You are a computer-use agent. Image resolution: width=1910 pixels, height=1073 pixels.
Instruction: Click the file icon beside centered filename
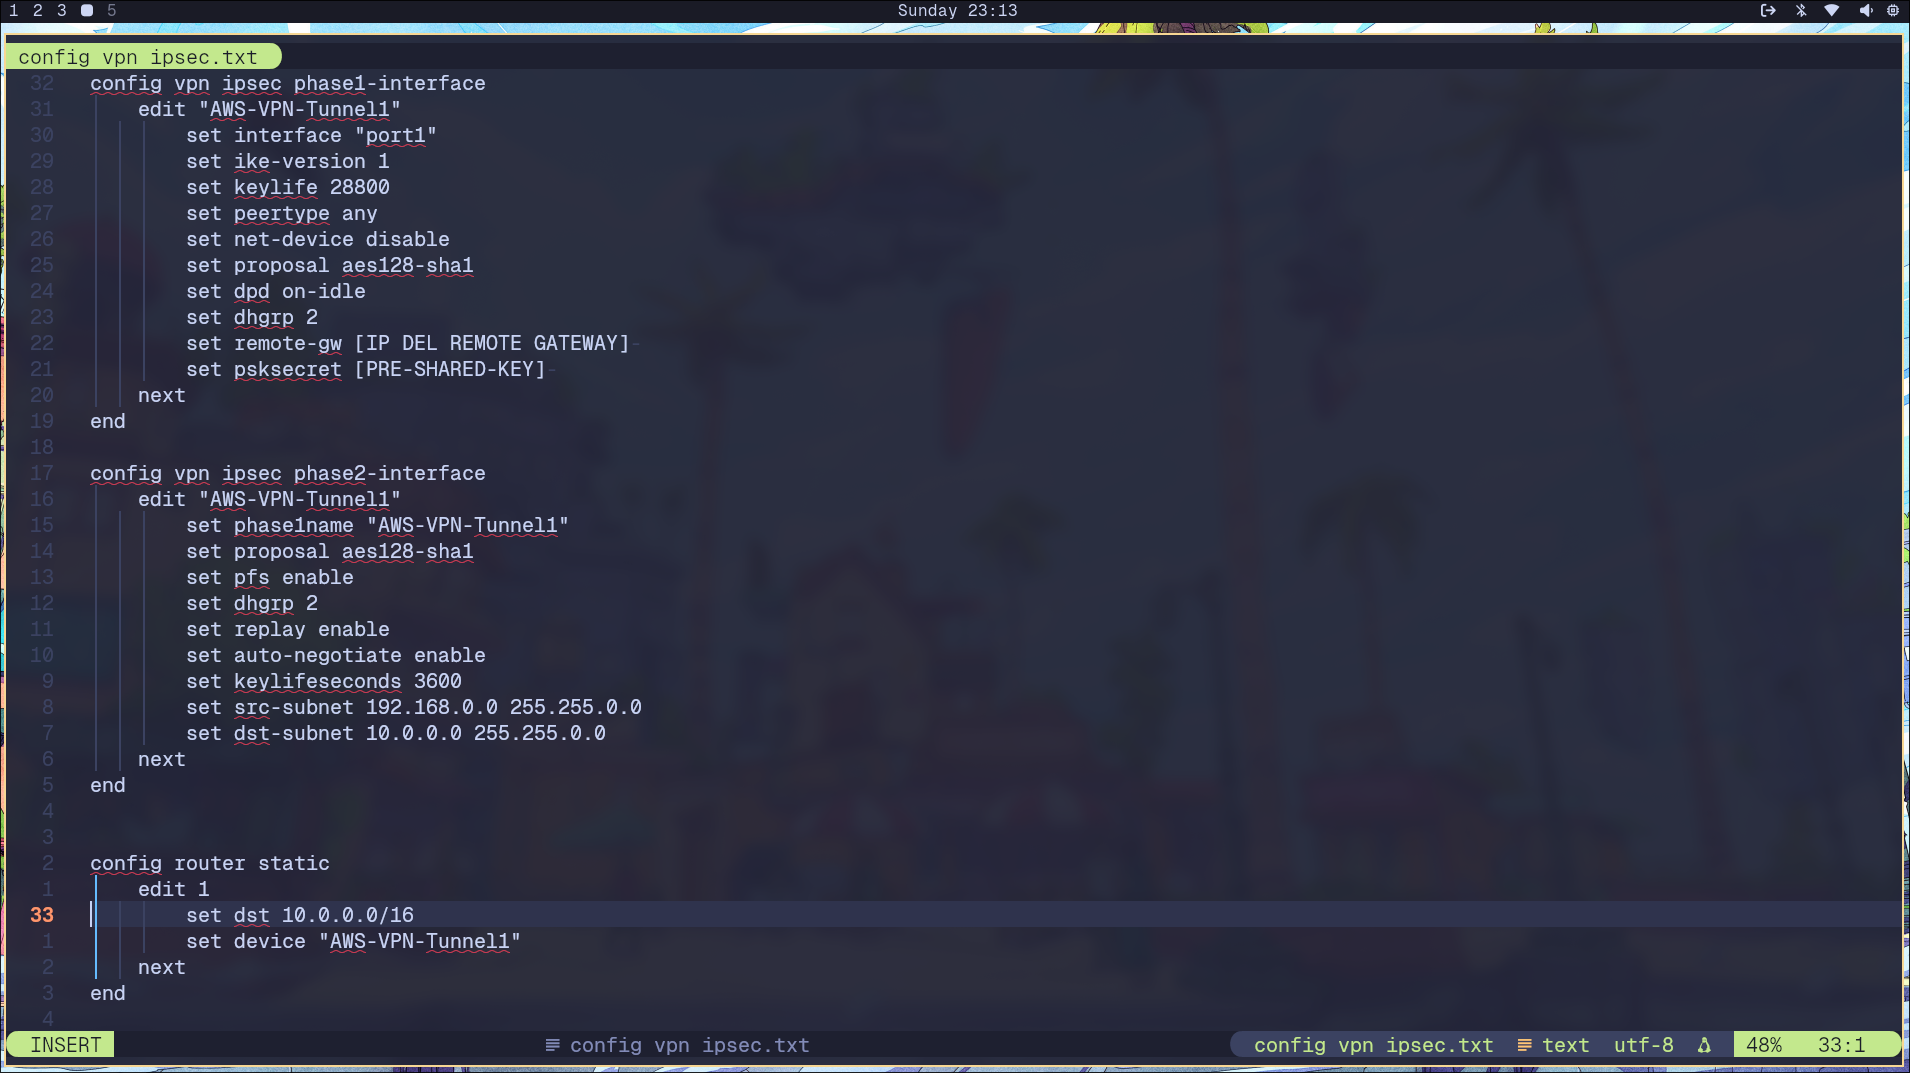[552, 1045]
